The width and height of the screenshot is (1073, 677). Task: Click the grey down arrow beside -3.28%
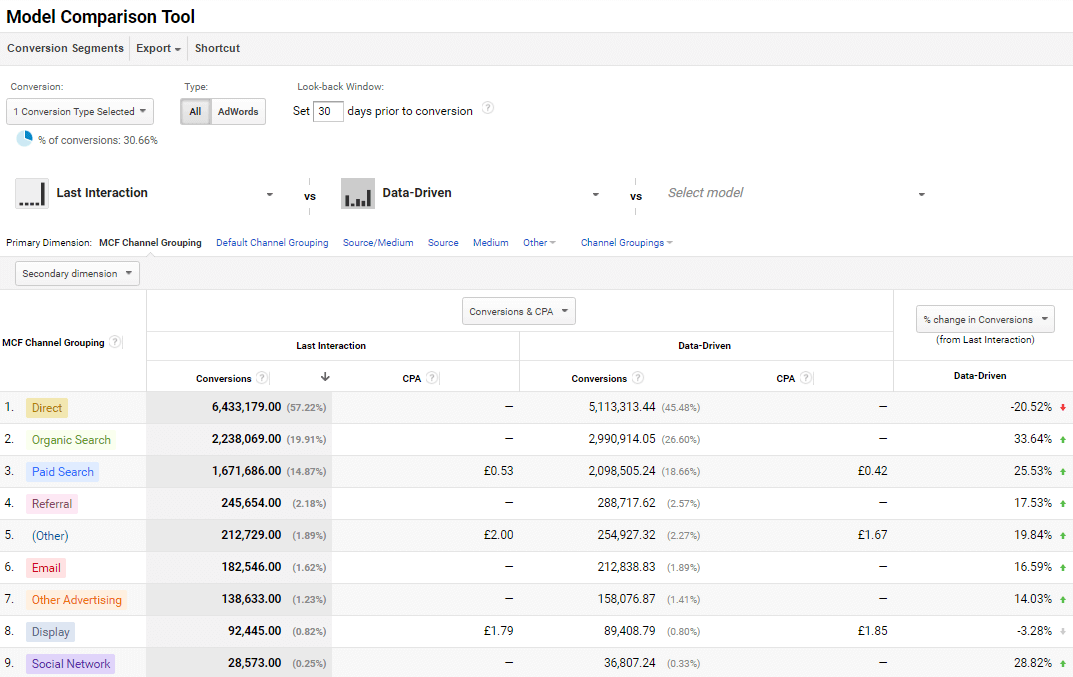[1063, 632]
